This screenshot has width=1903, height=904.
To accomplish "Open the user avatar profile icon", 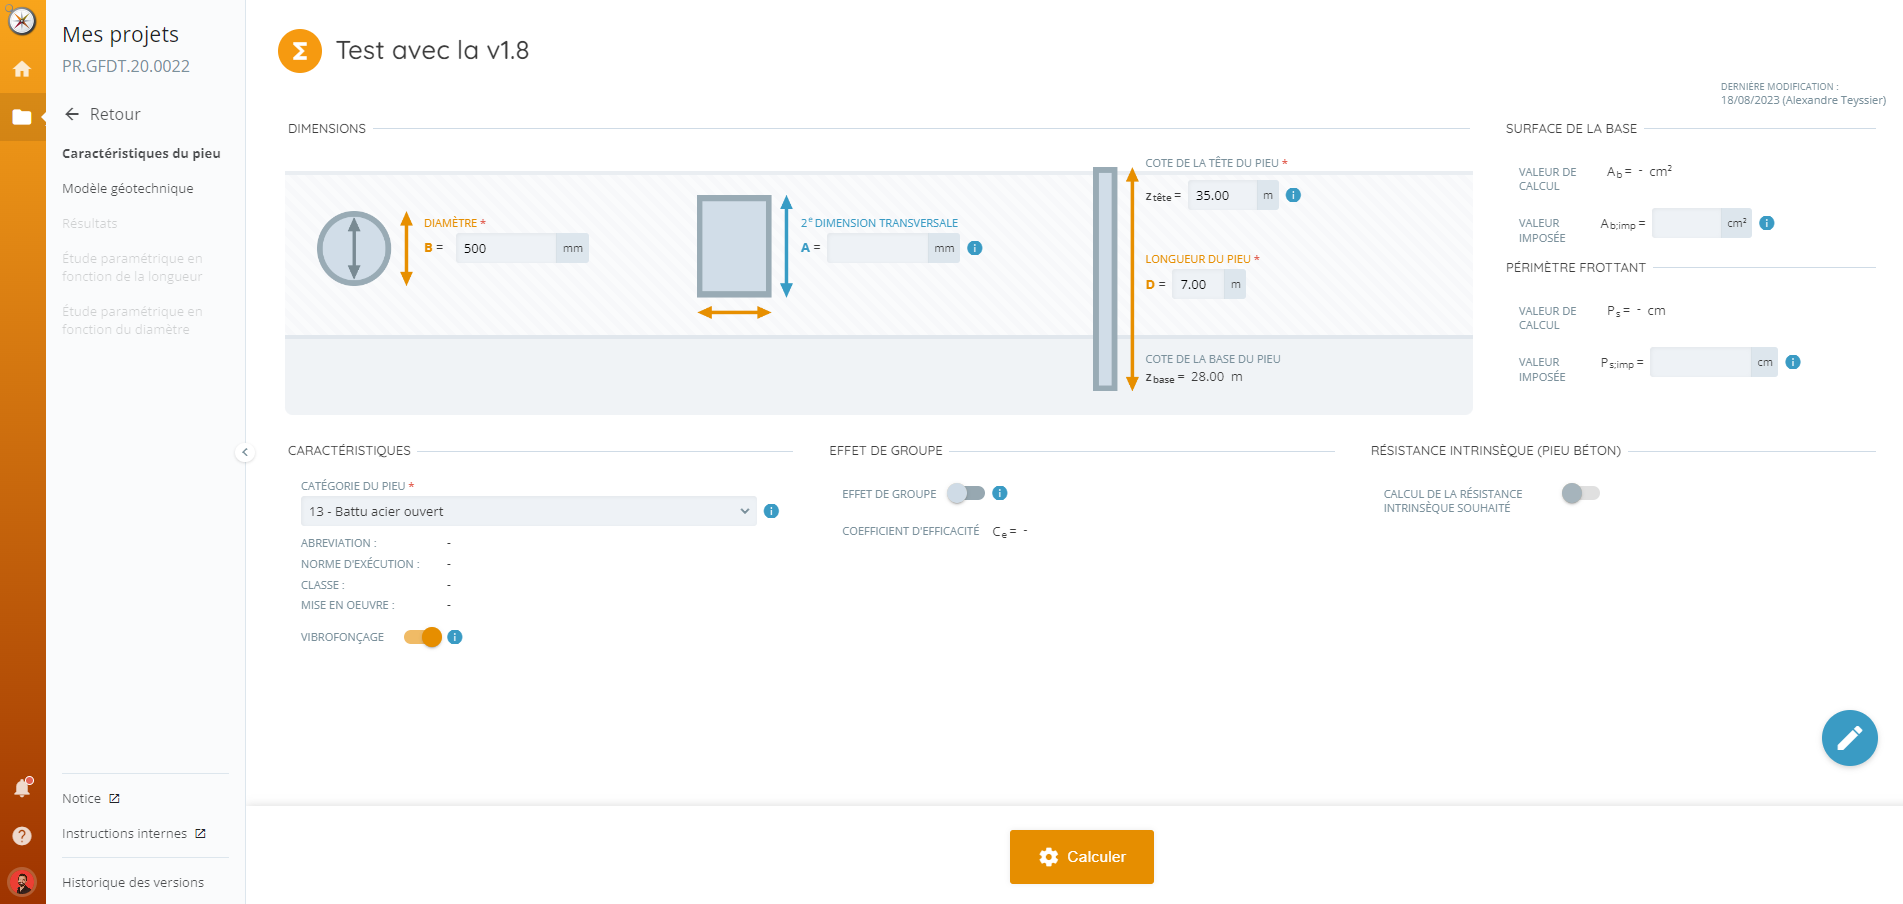I will [22, 882].
